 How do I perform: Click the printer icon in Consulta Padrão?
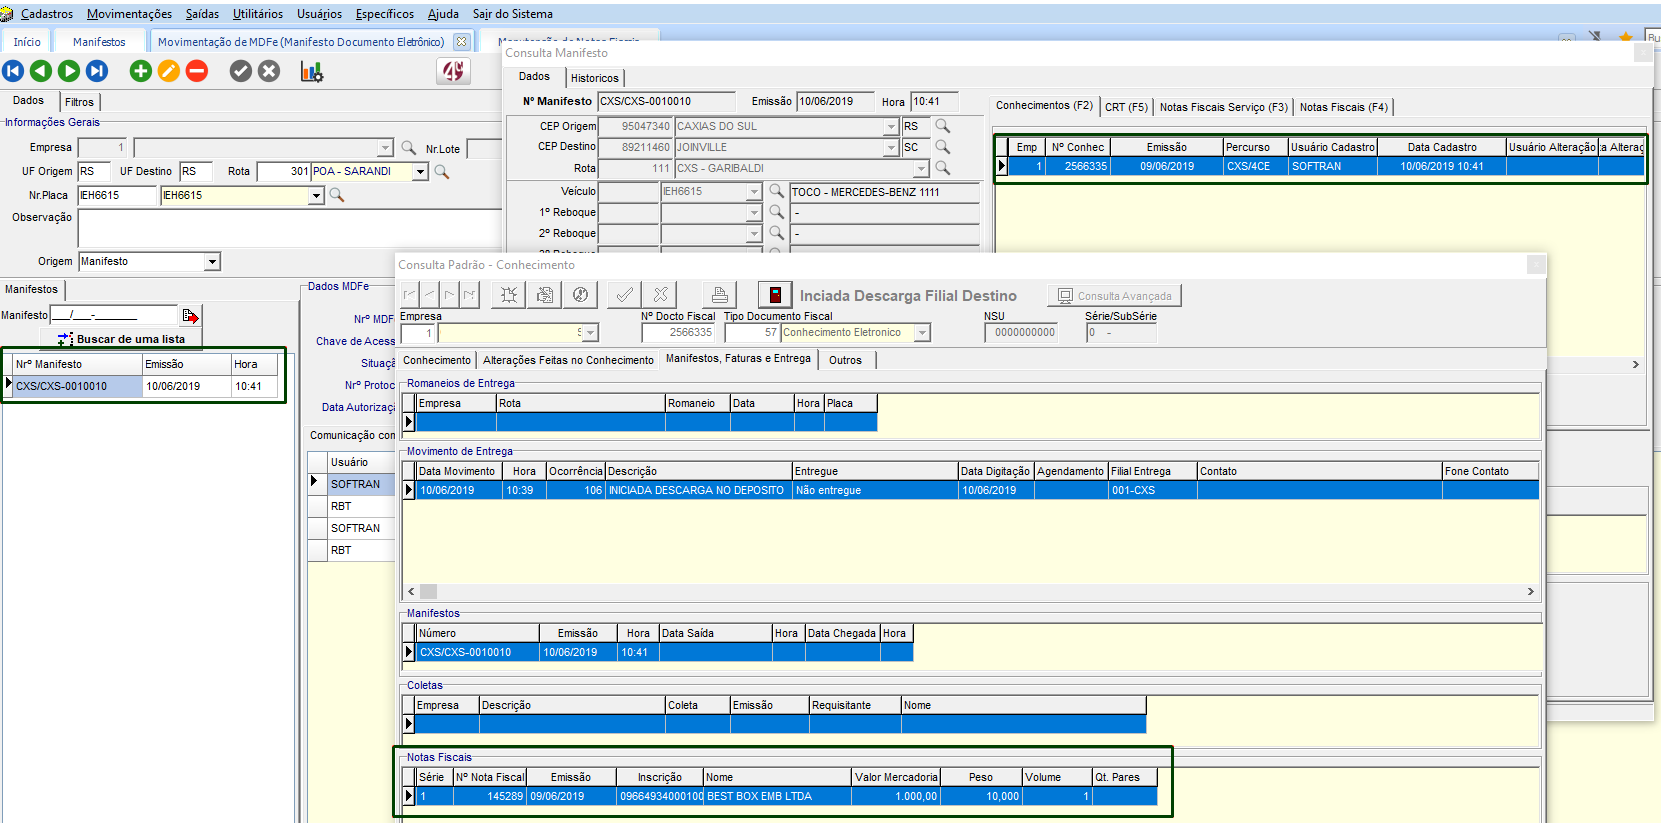(x=719, y=295)
